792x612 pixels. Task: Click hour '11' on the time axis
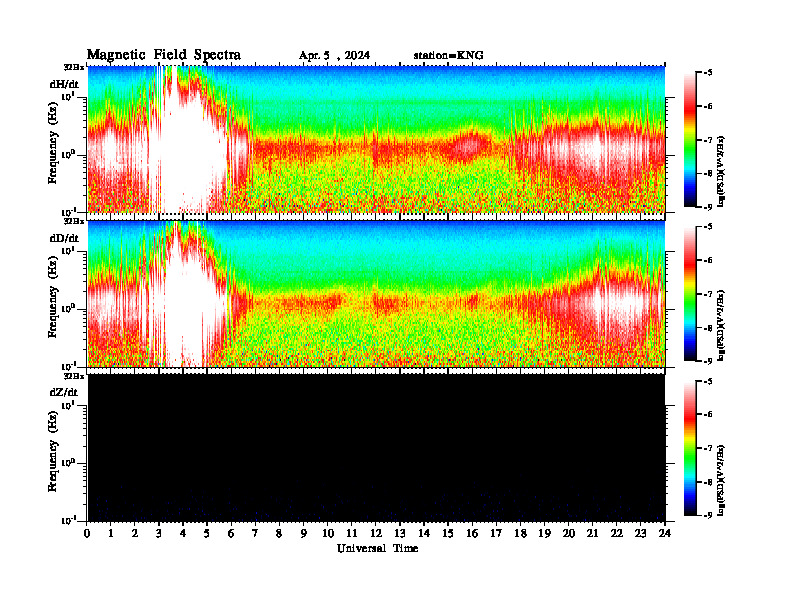click(x=352, y=533)
